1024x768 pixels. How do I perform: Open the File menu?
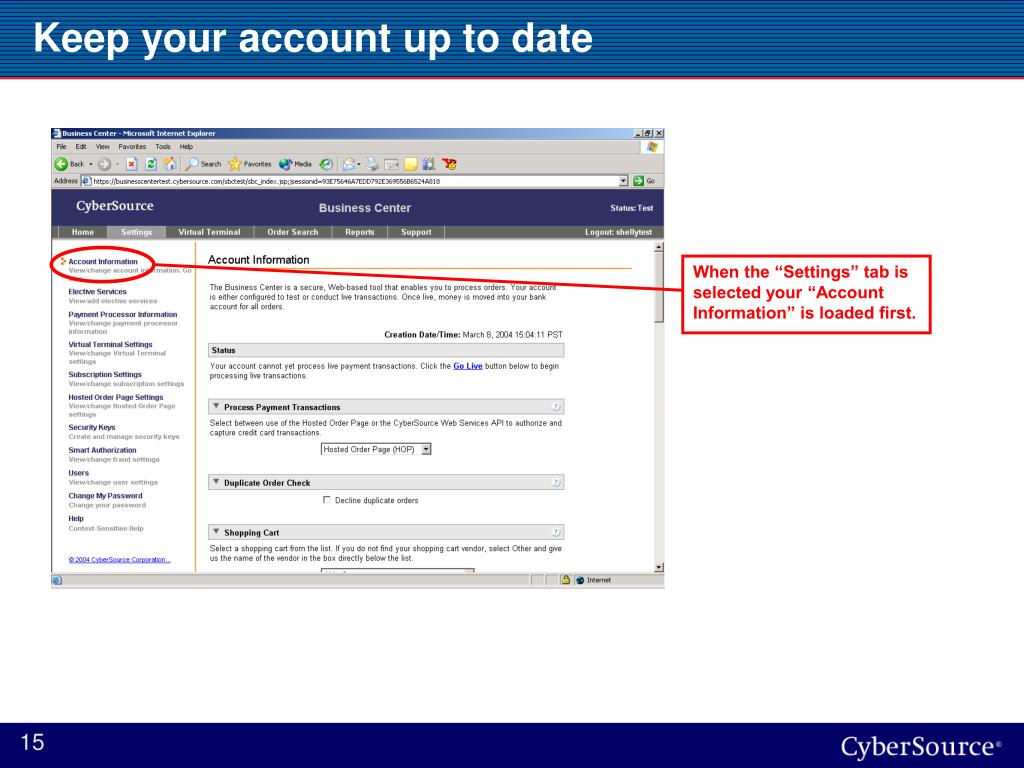[61, 147]
